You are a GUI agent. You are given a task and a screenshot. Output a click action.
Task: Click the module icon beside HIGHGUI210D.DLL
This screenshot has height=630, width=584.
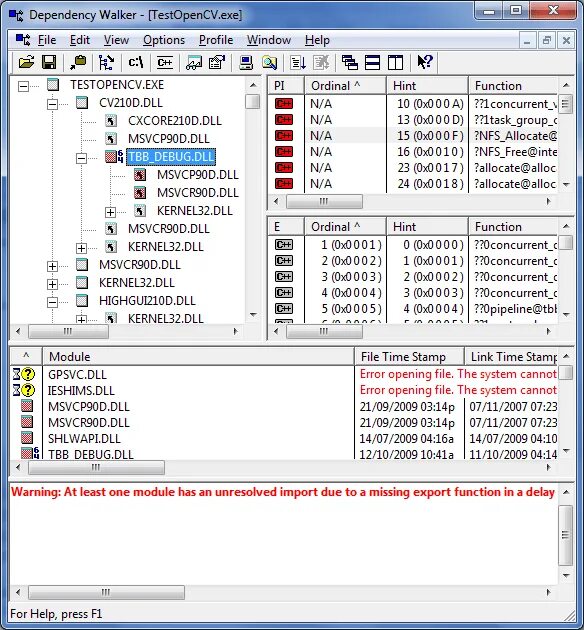[82, 301]
